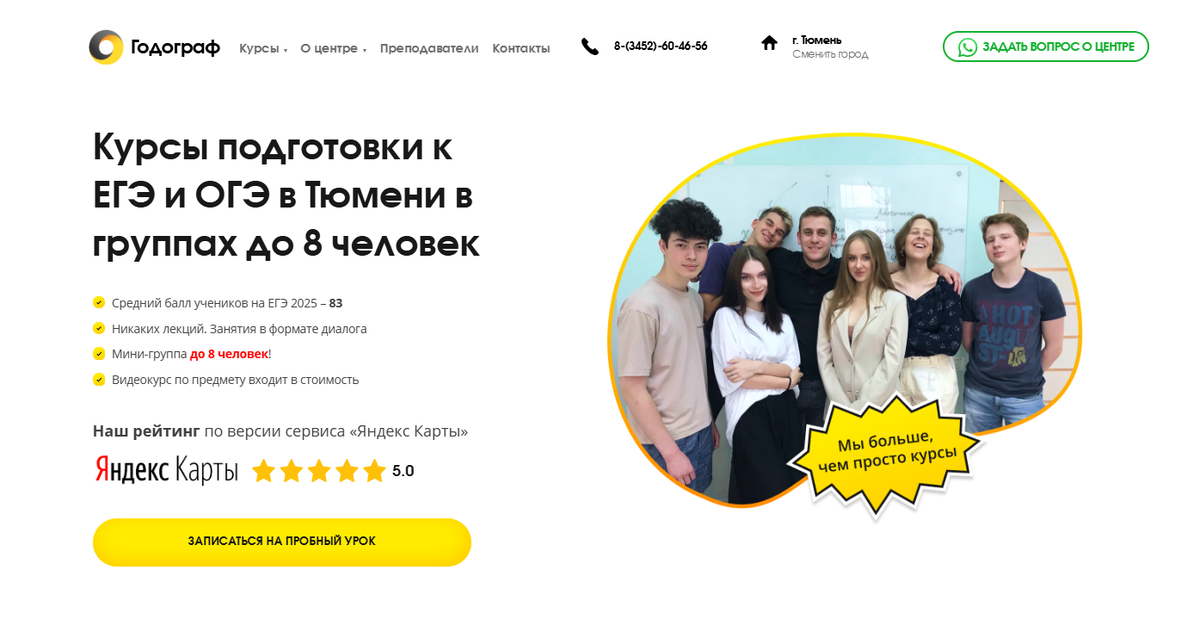Open the Контакты menu item

point(521,48)
